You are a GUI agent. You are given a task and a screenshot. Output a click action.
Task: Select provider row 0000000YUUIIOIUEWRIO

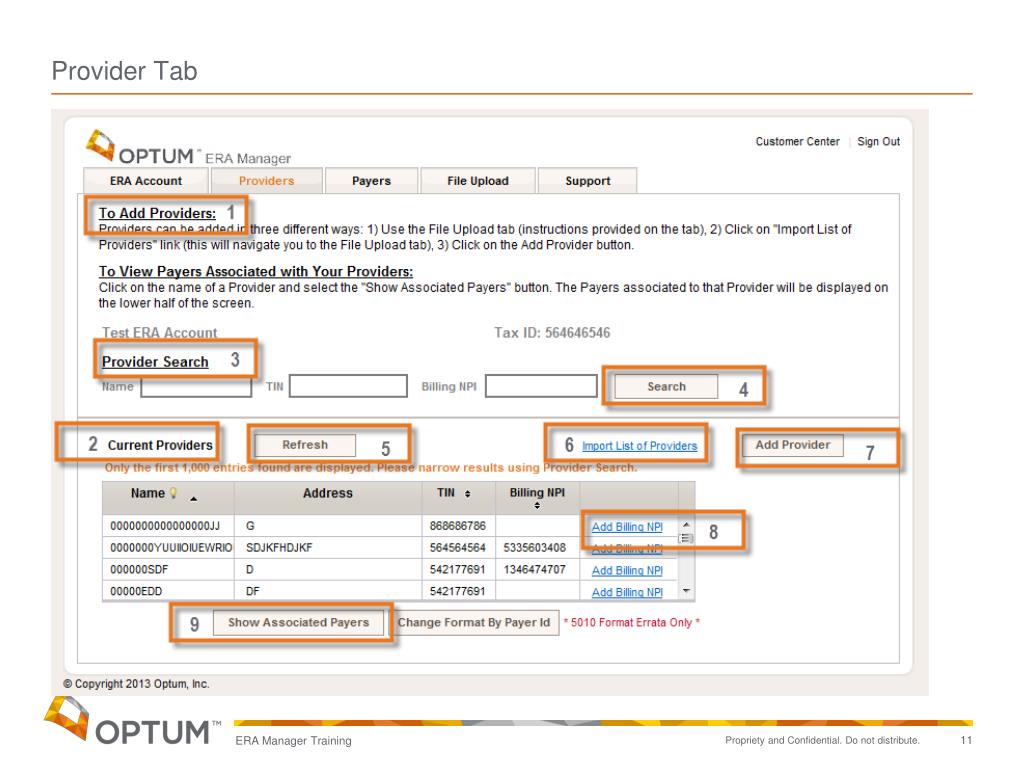(x=391, y=547)
